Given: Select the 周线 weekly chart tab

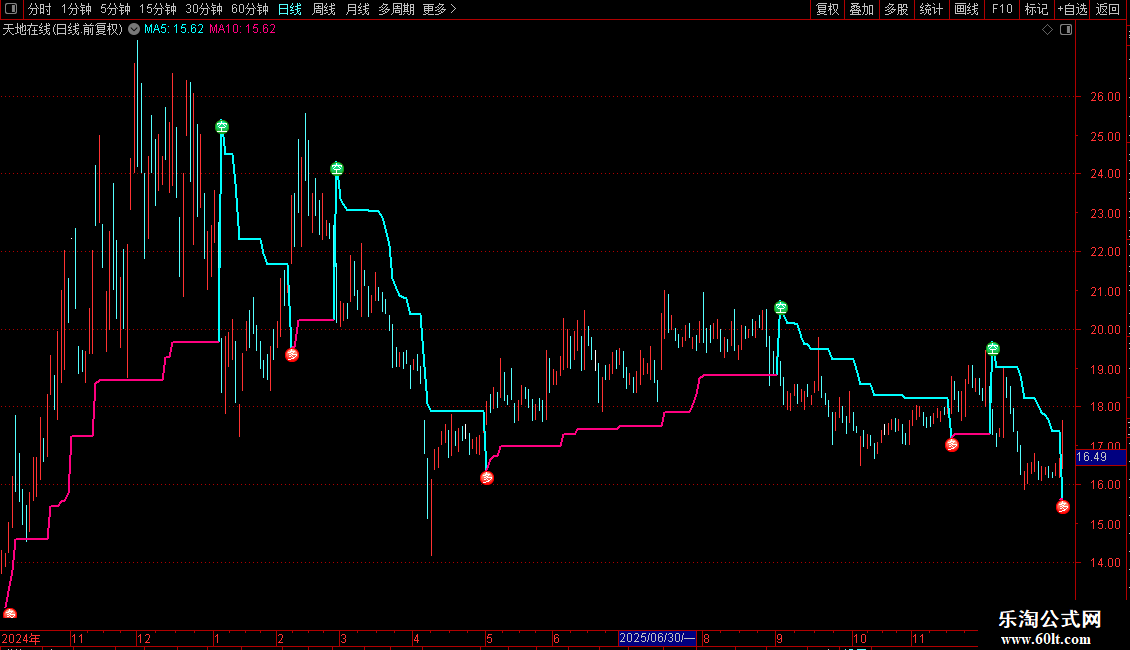Looking at the screenshot, I should click(324, 9).
